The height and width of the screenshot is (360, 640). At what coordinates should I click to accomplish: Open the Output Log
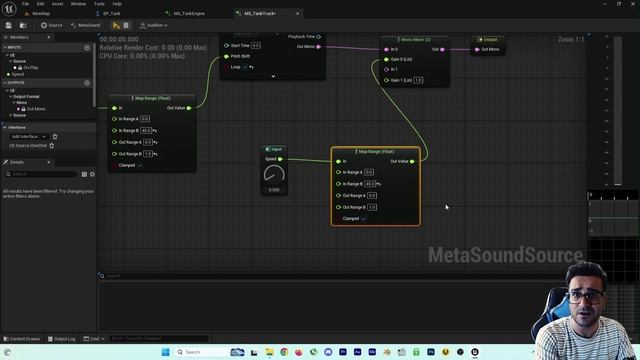click(x=62, y=339)
